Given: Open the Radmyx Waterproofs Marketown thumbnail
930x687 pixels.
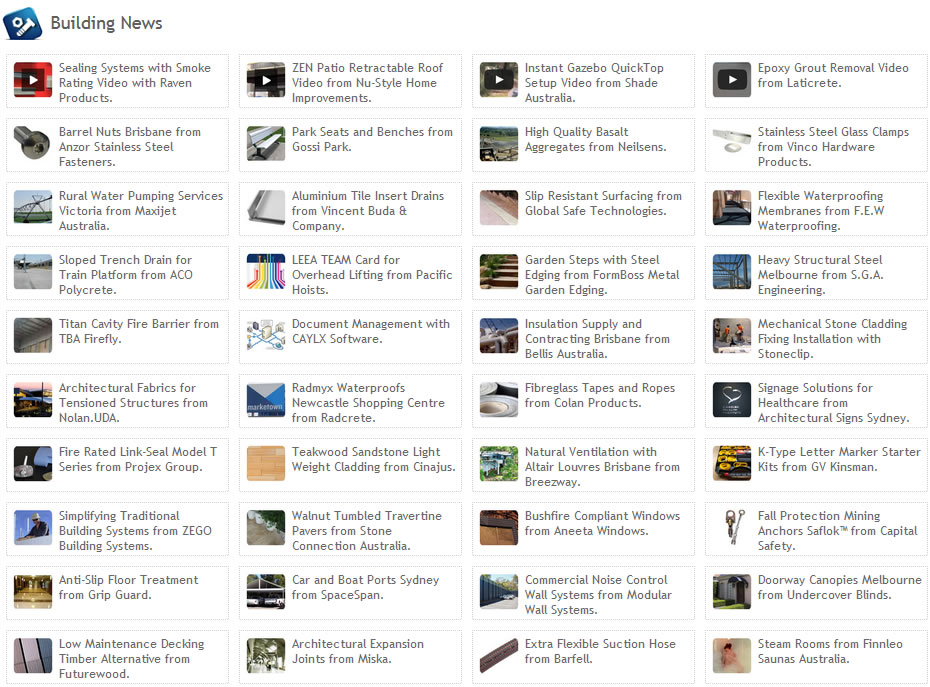Looking at the screenshot, I should [x=266, y=400].
